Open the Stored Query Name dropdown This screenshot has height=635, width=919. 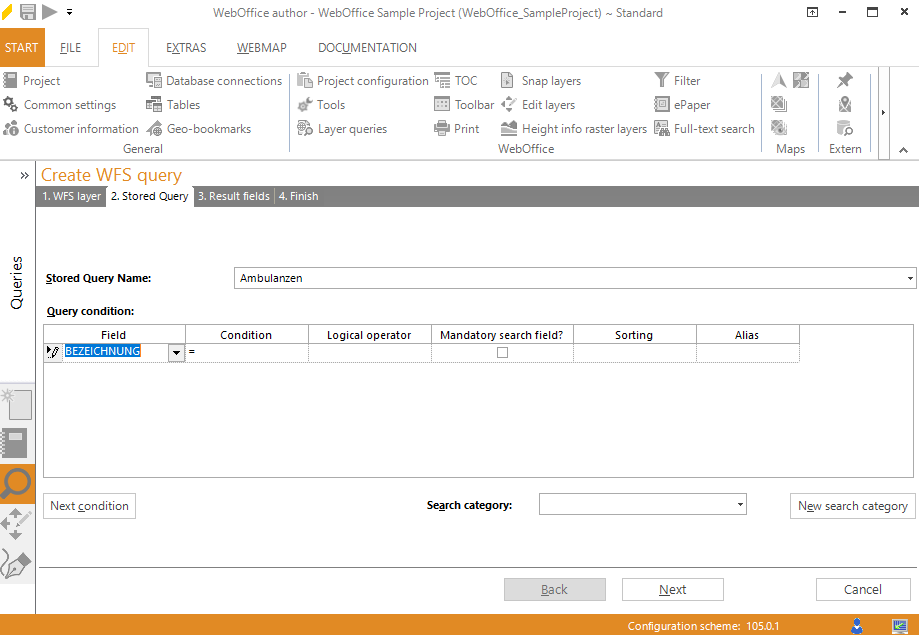(908, 277)
